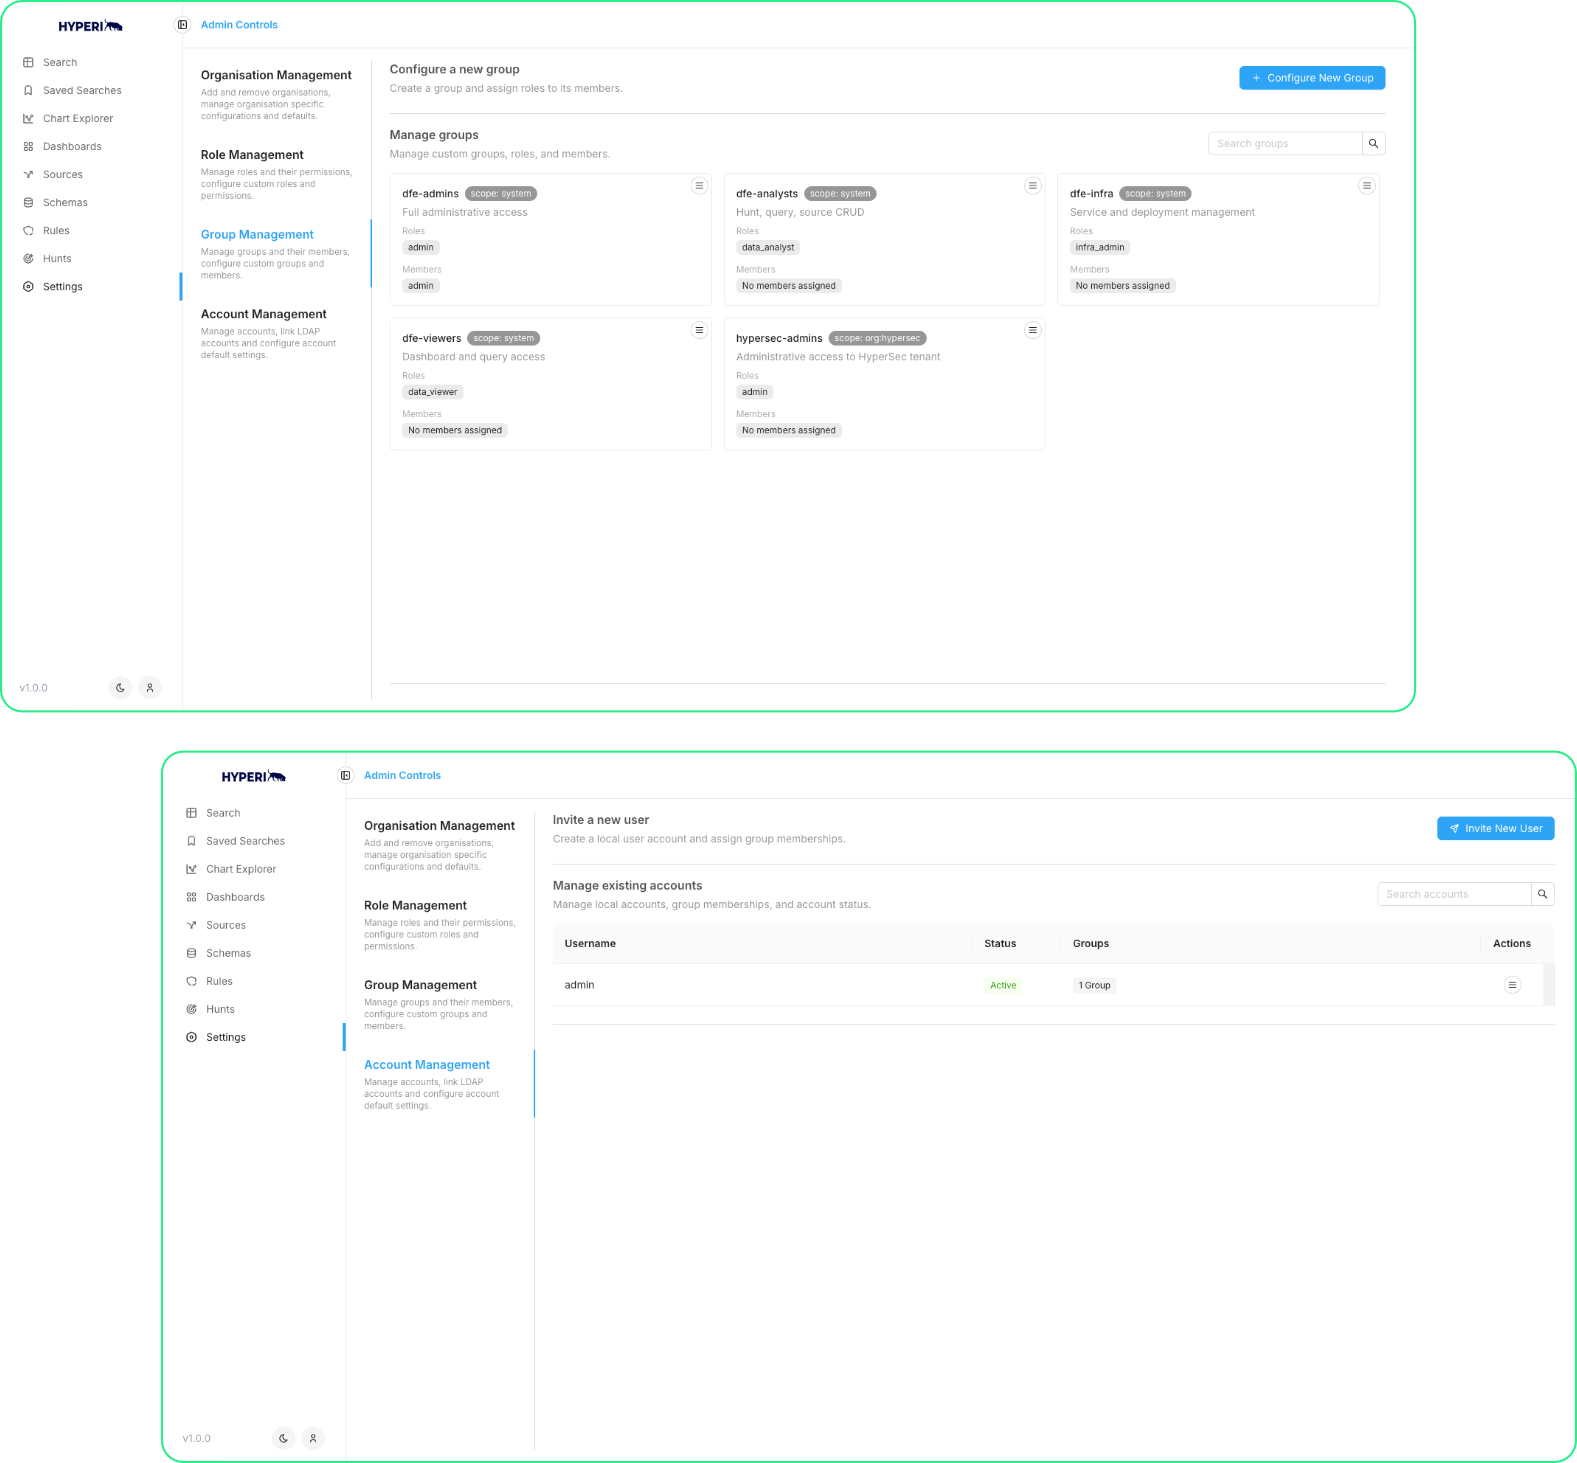Click Configure New Group button
The height and width of the screenshot is (1463, 1577).
point(1312,78)
